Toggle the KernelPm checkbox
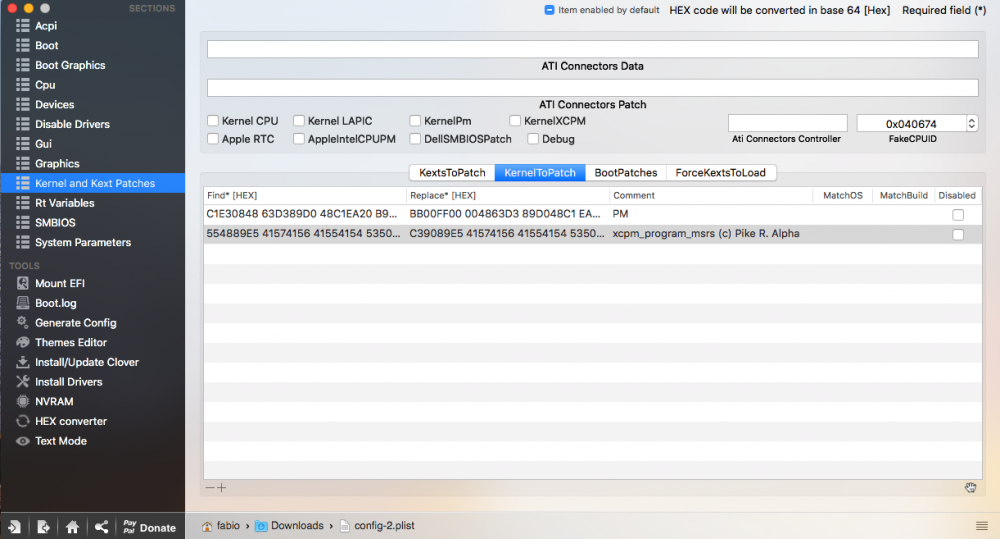The image size is (1000, 539). click(415, 121)
